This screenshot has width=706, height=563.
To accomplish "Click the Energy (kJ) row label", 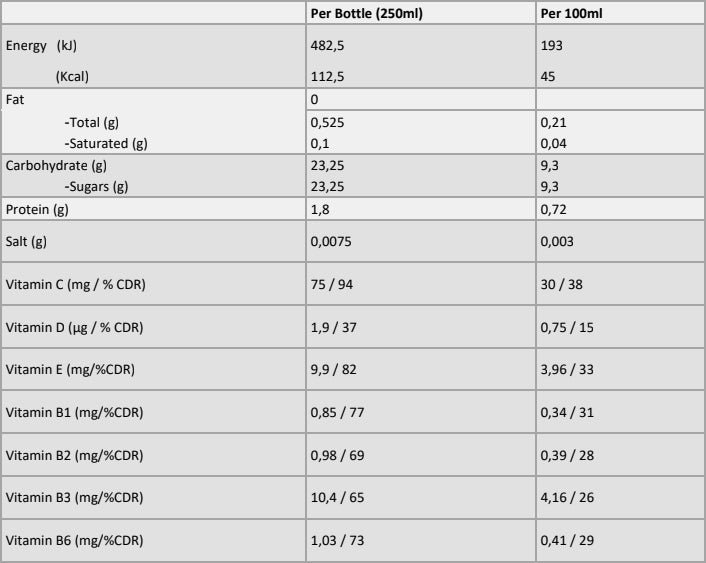I will [x=41, y=45].
